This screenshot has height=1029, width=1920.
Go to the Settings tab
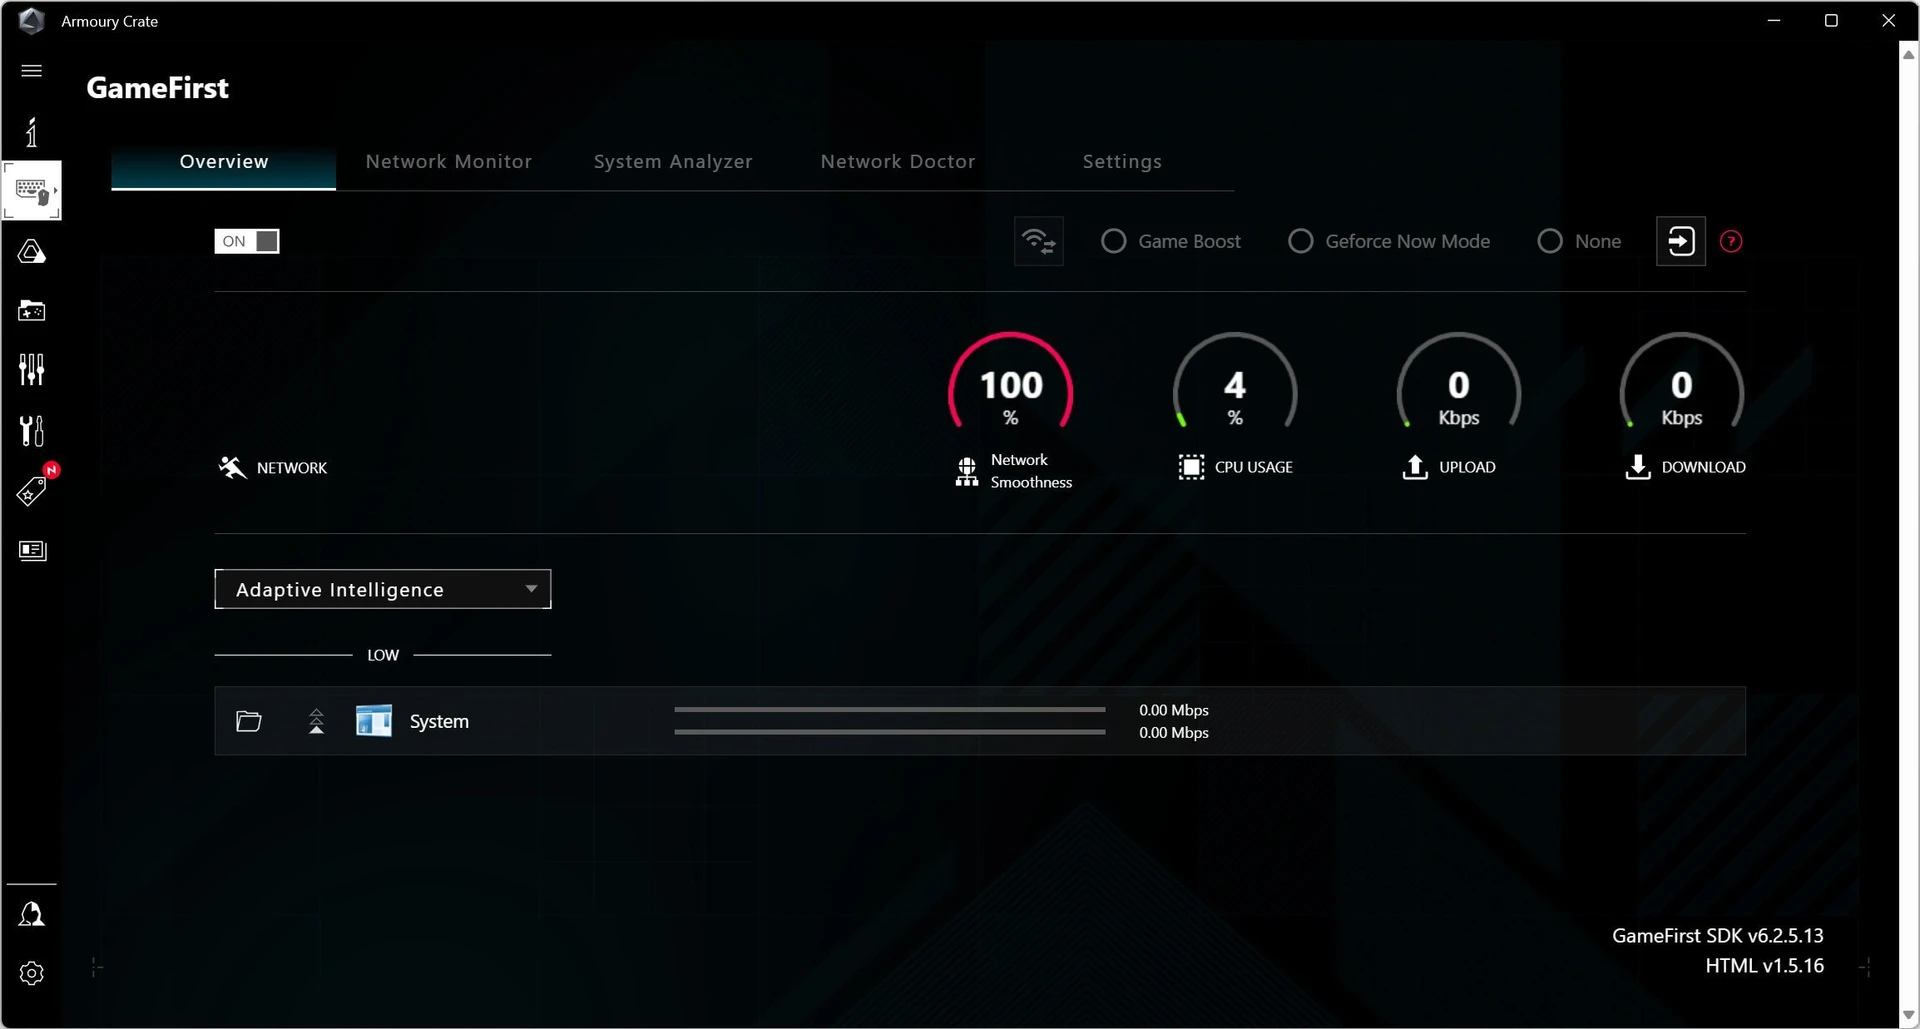point(1122,162)
